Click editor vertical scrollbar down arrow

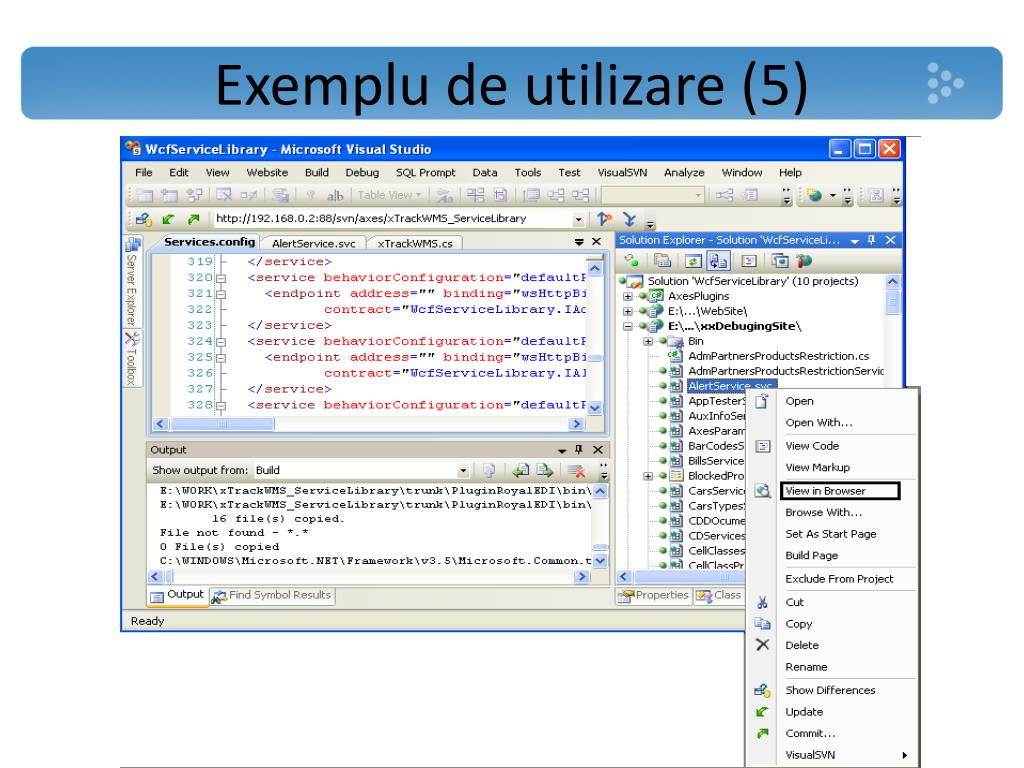click(x=594, y=408)
